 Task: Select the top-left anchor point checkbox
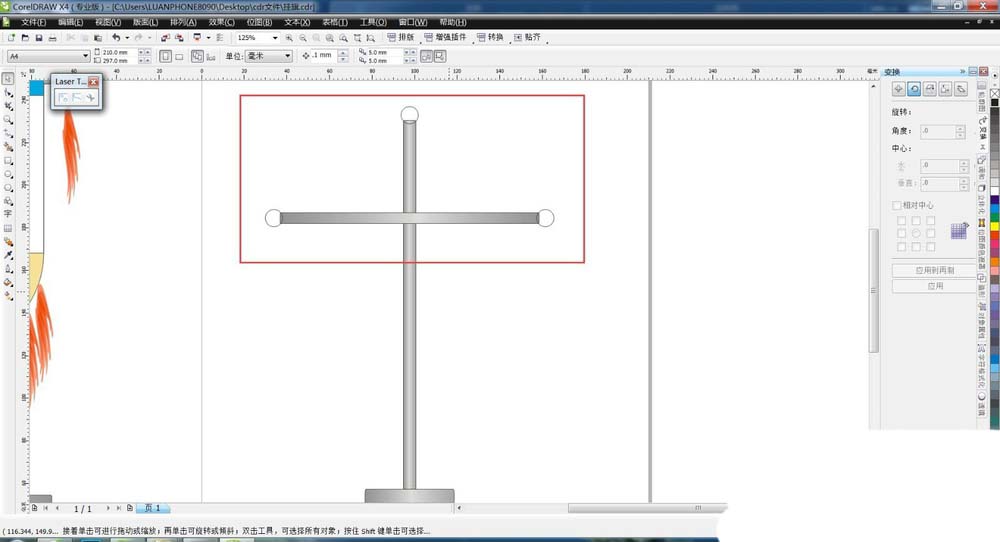pos(901,221)
